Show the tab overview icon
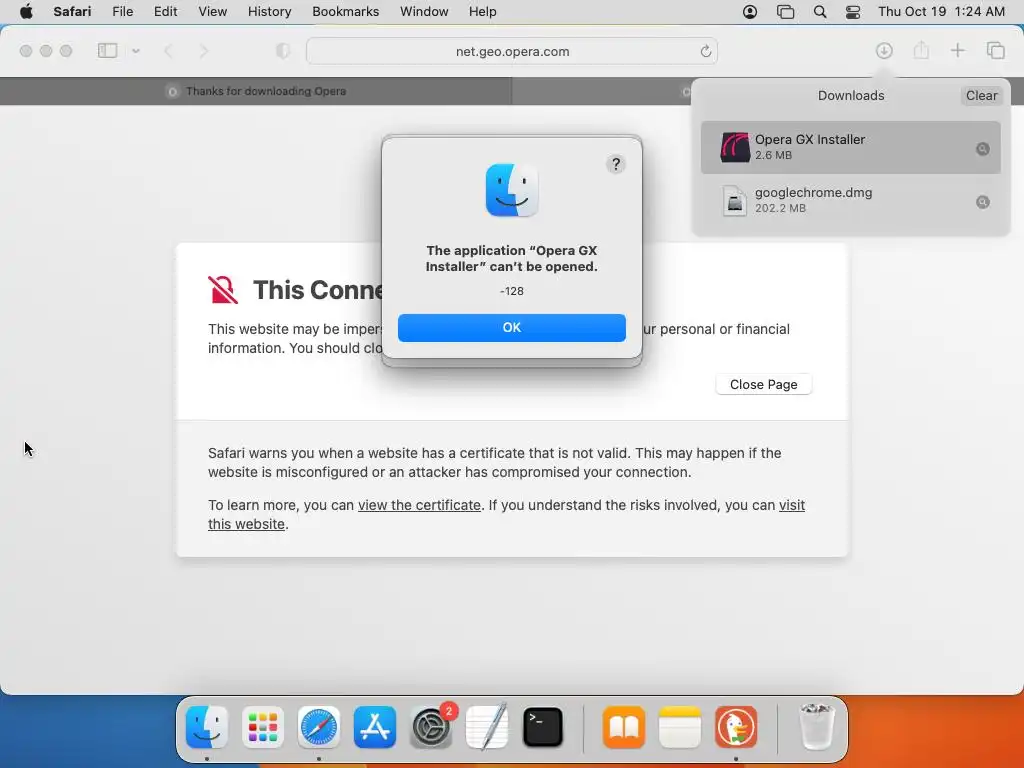Image resolution: width=1024 pixels, height=768 pixels. 995,50
